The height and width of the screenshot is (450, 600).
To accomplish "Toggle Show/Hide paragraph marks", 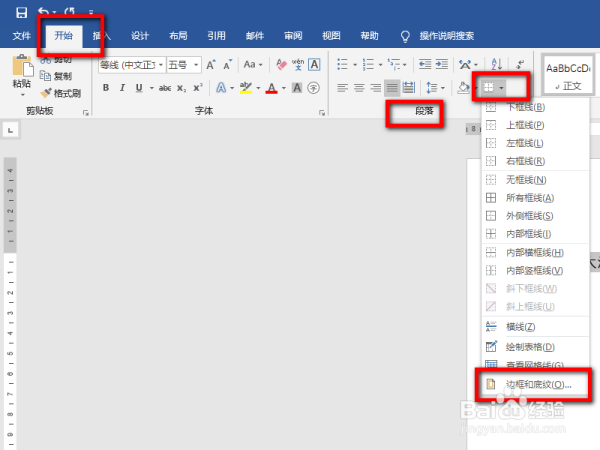I will tap(520, 64).
